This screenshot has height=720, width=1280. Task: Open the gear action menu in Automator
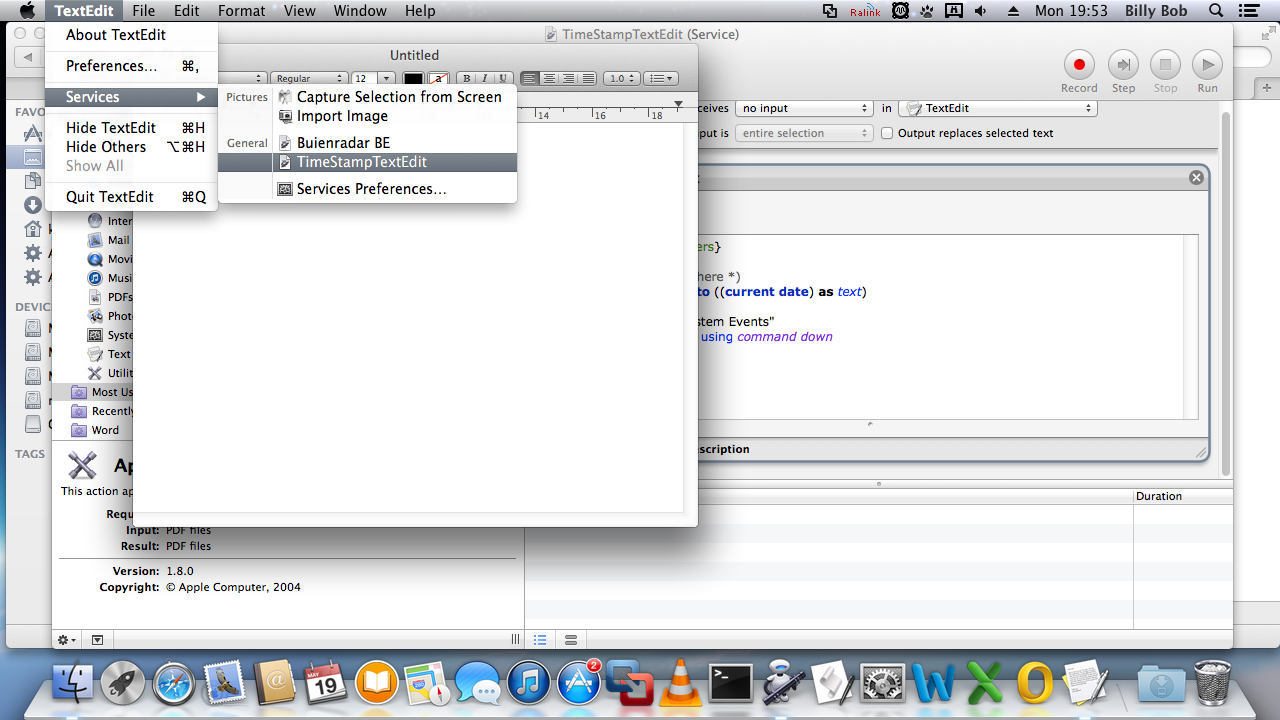pyautogui.click(x=67, y=640)
